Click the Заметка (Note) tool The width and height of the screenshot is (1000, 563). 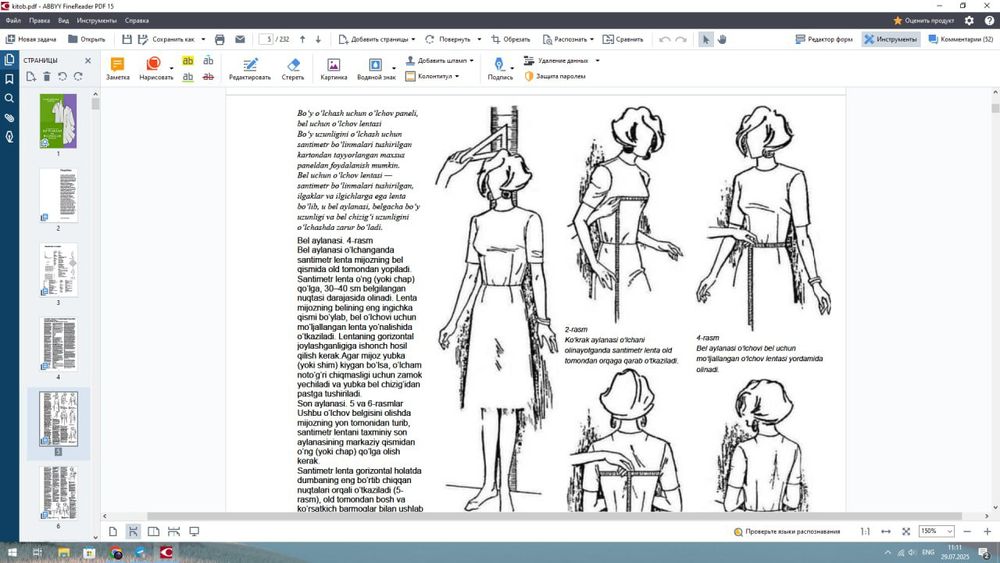point(117,68)
